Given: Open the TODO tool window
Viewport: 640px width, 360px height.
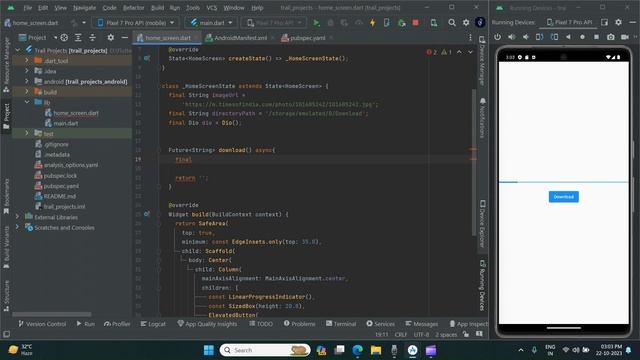Looking at the screenshot, I should (x=261, y=324).
